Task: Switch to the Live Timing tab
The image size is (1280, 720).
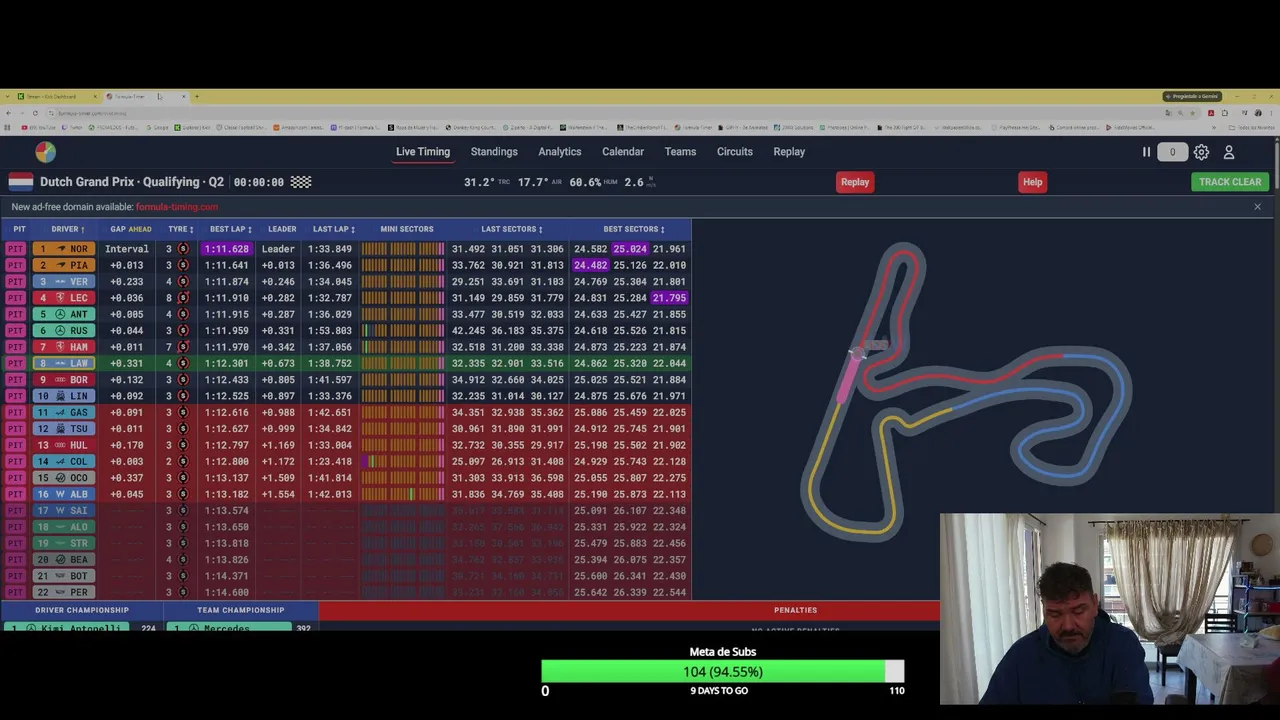Action: tap(423, 152)
